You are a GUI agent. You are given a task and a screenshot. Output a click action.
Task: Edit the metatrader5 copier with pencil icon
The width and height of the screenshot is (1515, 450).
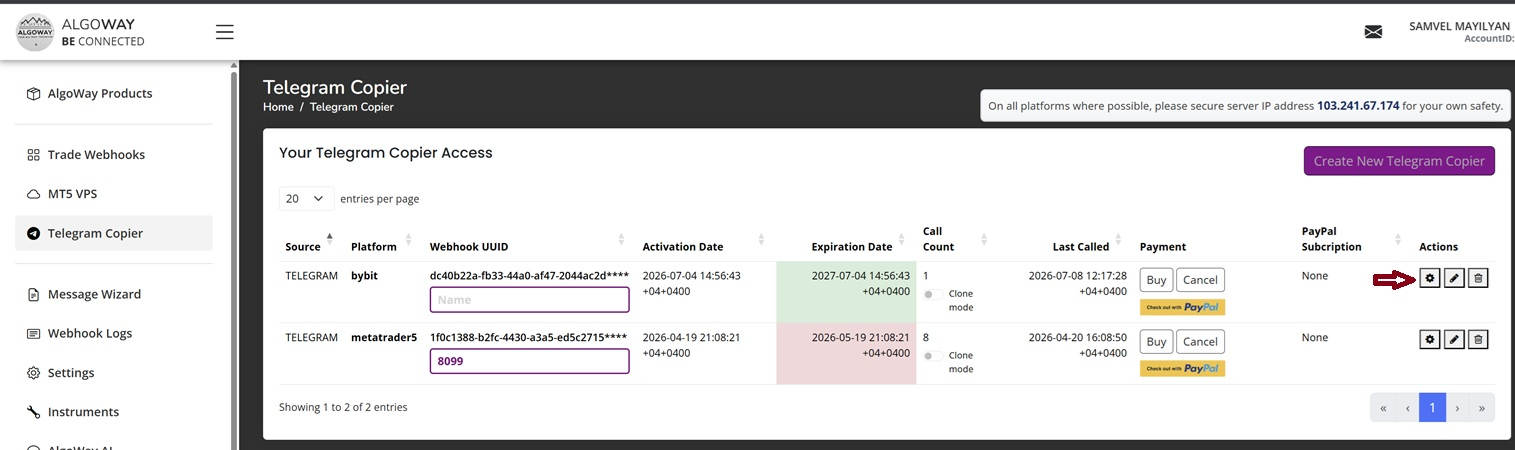click(1454, 340)
